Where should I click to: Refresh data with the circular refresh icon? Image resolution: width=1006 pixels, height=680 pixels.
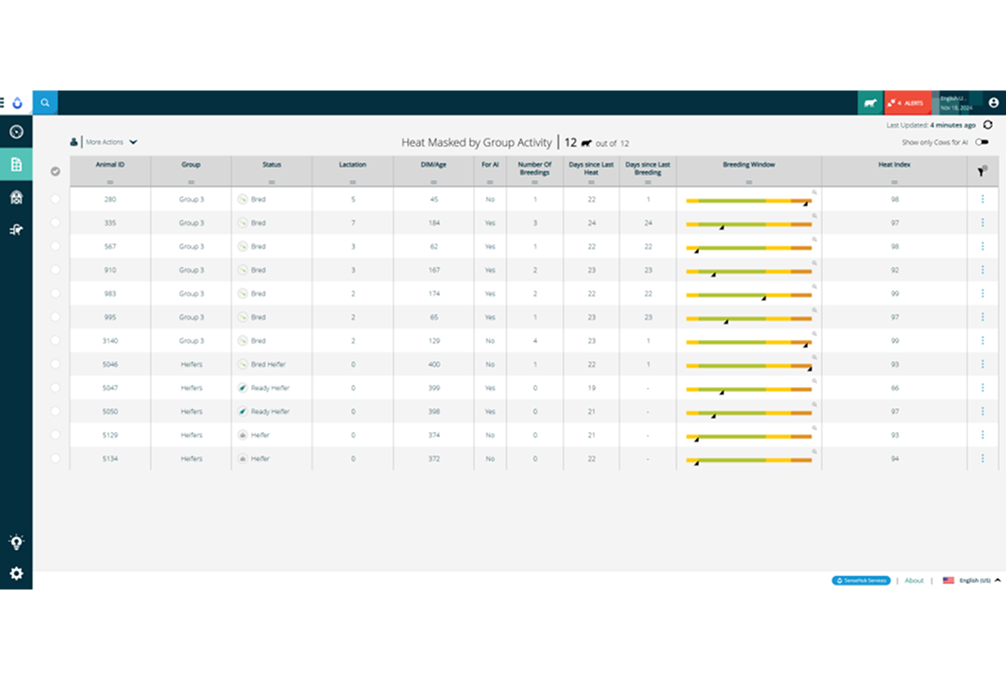pos(988,125)
